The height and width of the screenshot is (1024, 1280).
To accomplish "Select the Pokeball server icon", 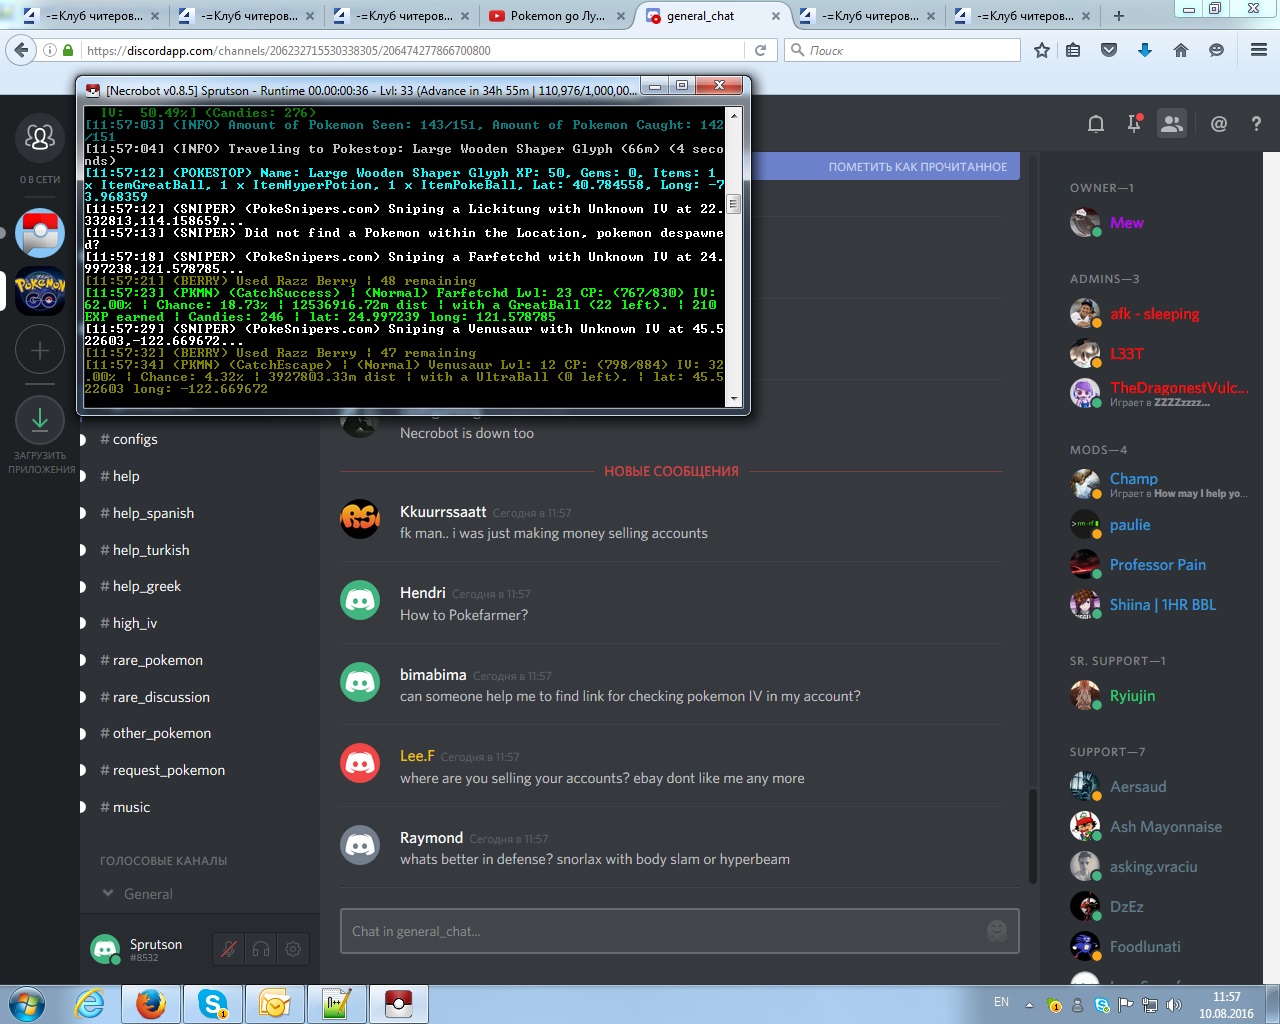I will (40, 233).
